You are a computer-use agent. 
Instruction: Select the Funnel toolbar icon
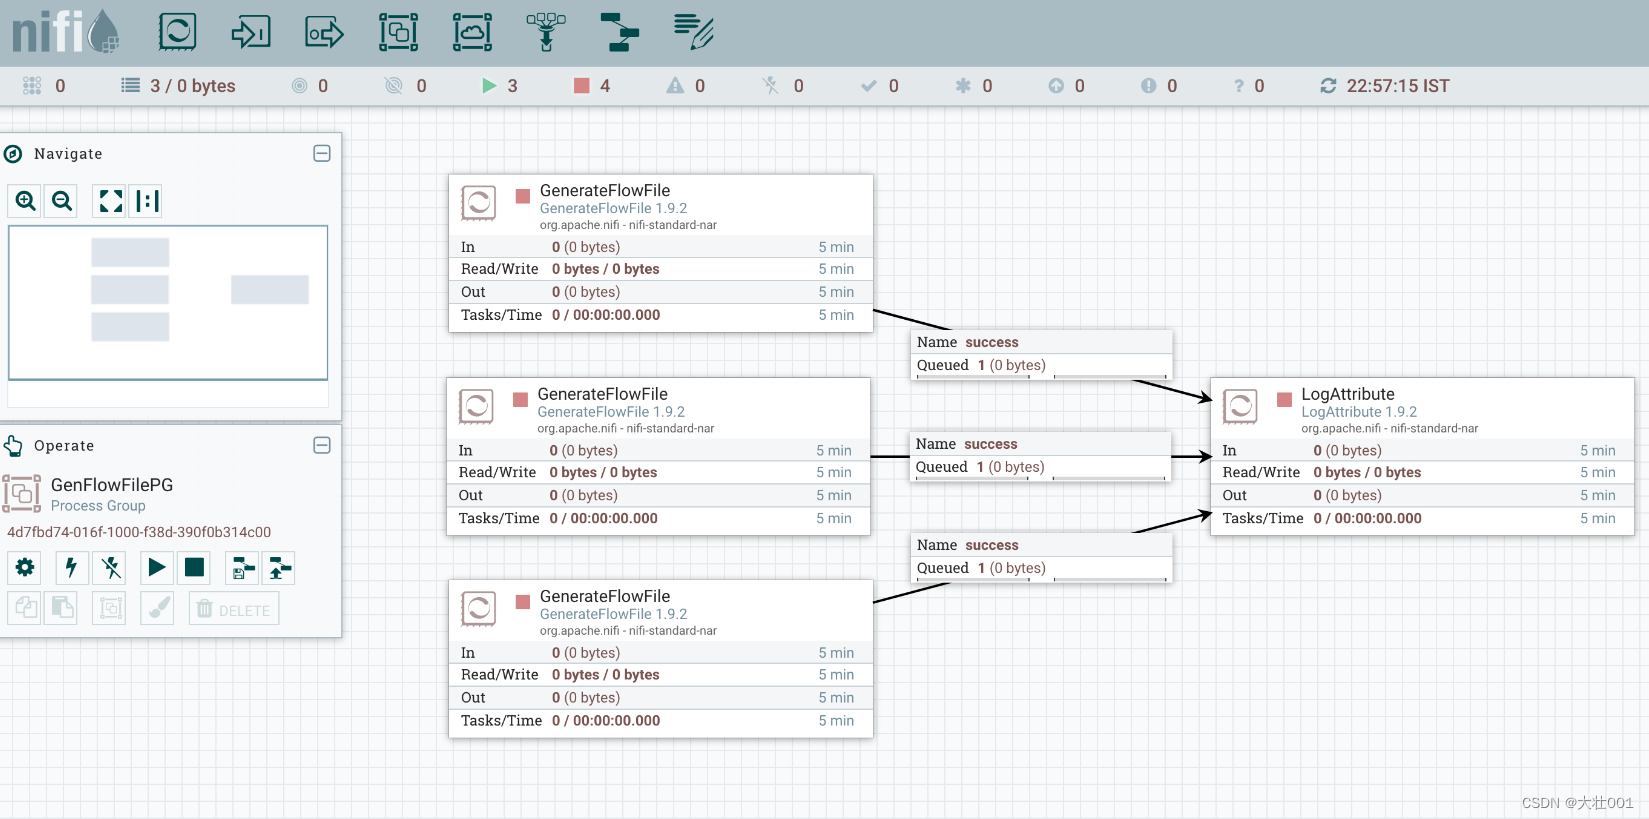pos(546,32)
